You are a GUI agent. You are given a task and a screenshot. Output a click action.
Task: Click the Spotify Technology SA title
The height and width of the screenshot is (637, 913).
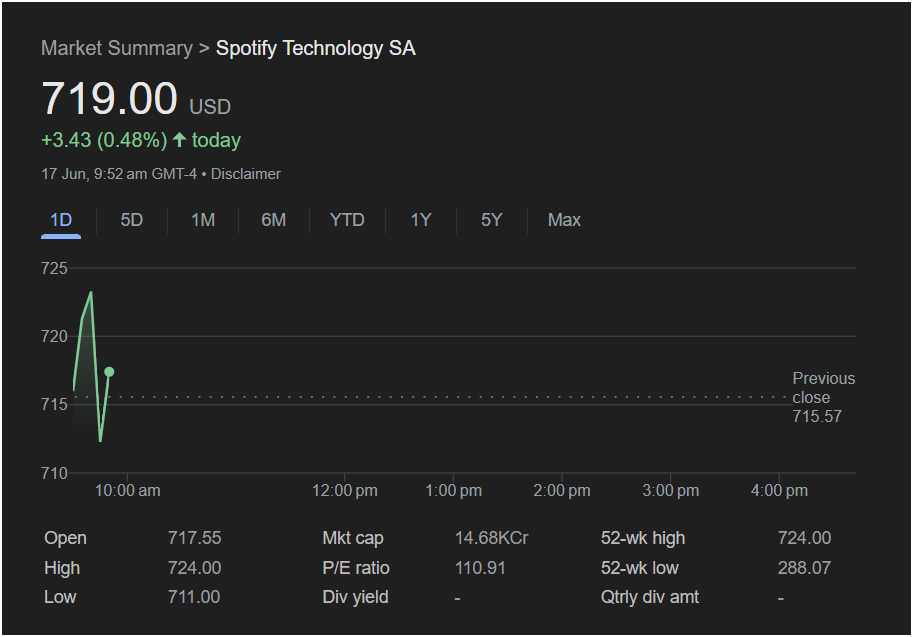(316, 48)
